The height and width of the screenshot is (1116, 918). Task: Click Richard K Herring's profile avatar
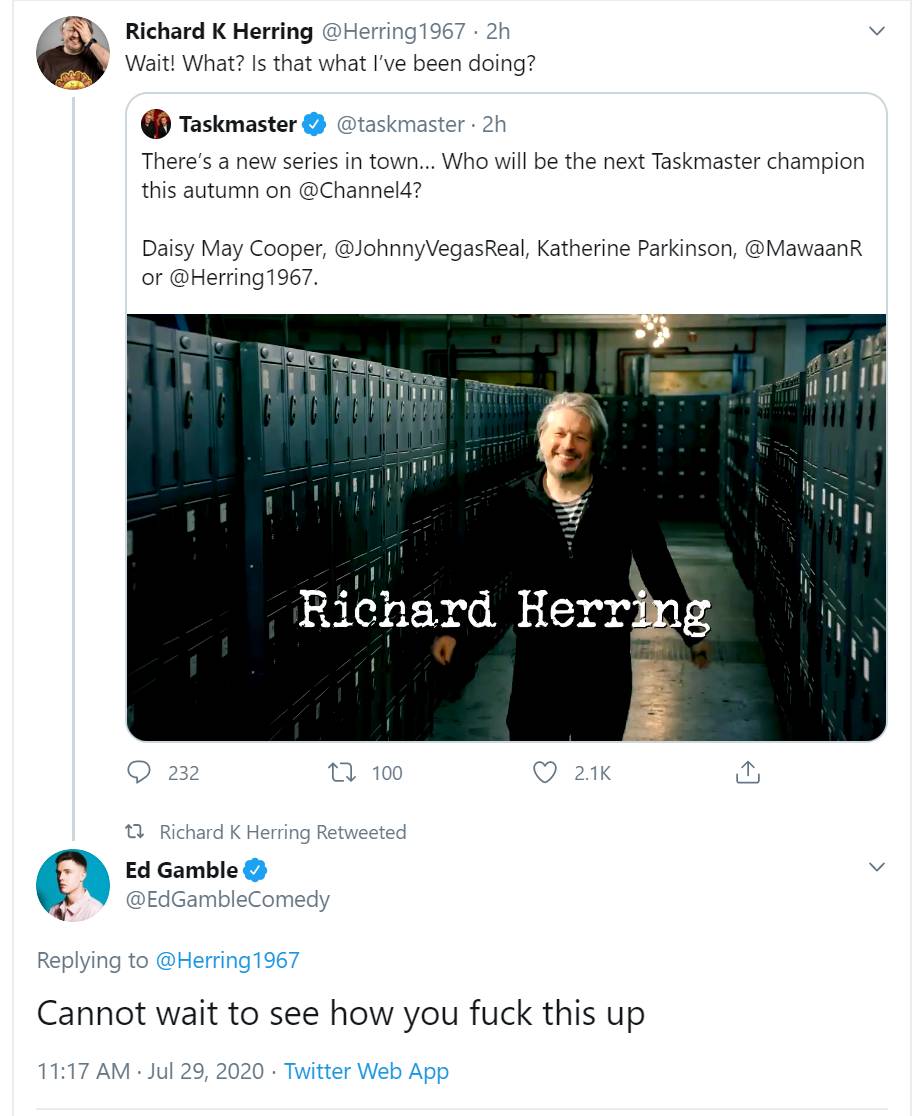pos(72,53)
